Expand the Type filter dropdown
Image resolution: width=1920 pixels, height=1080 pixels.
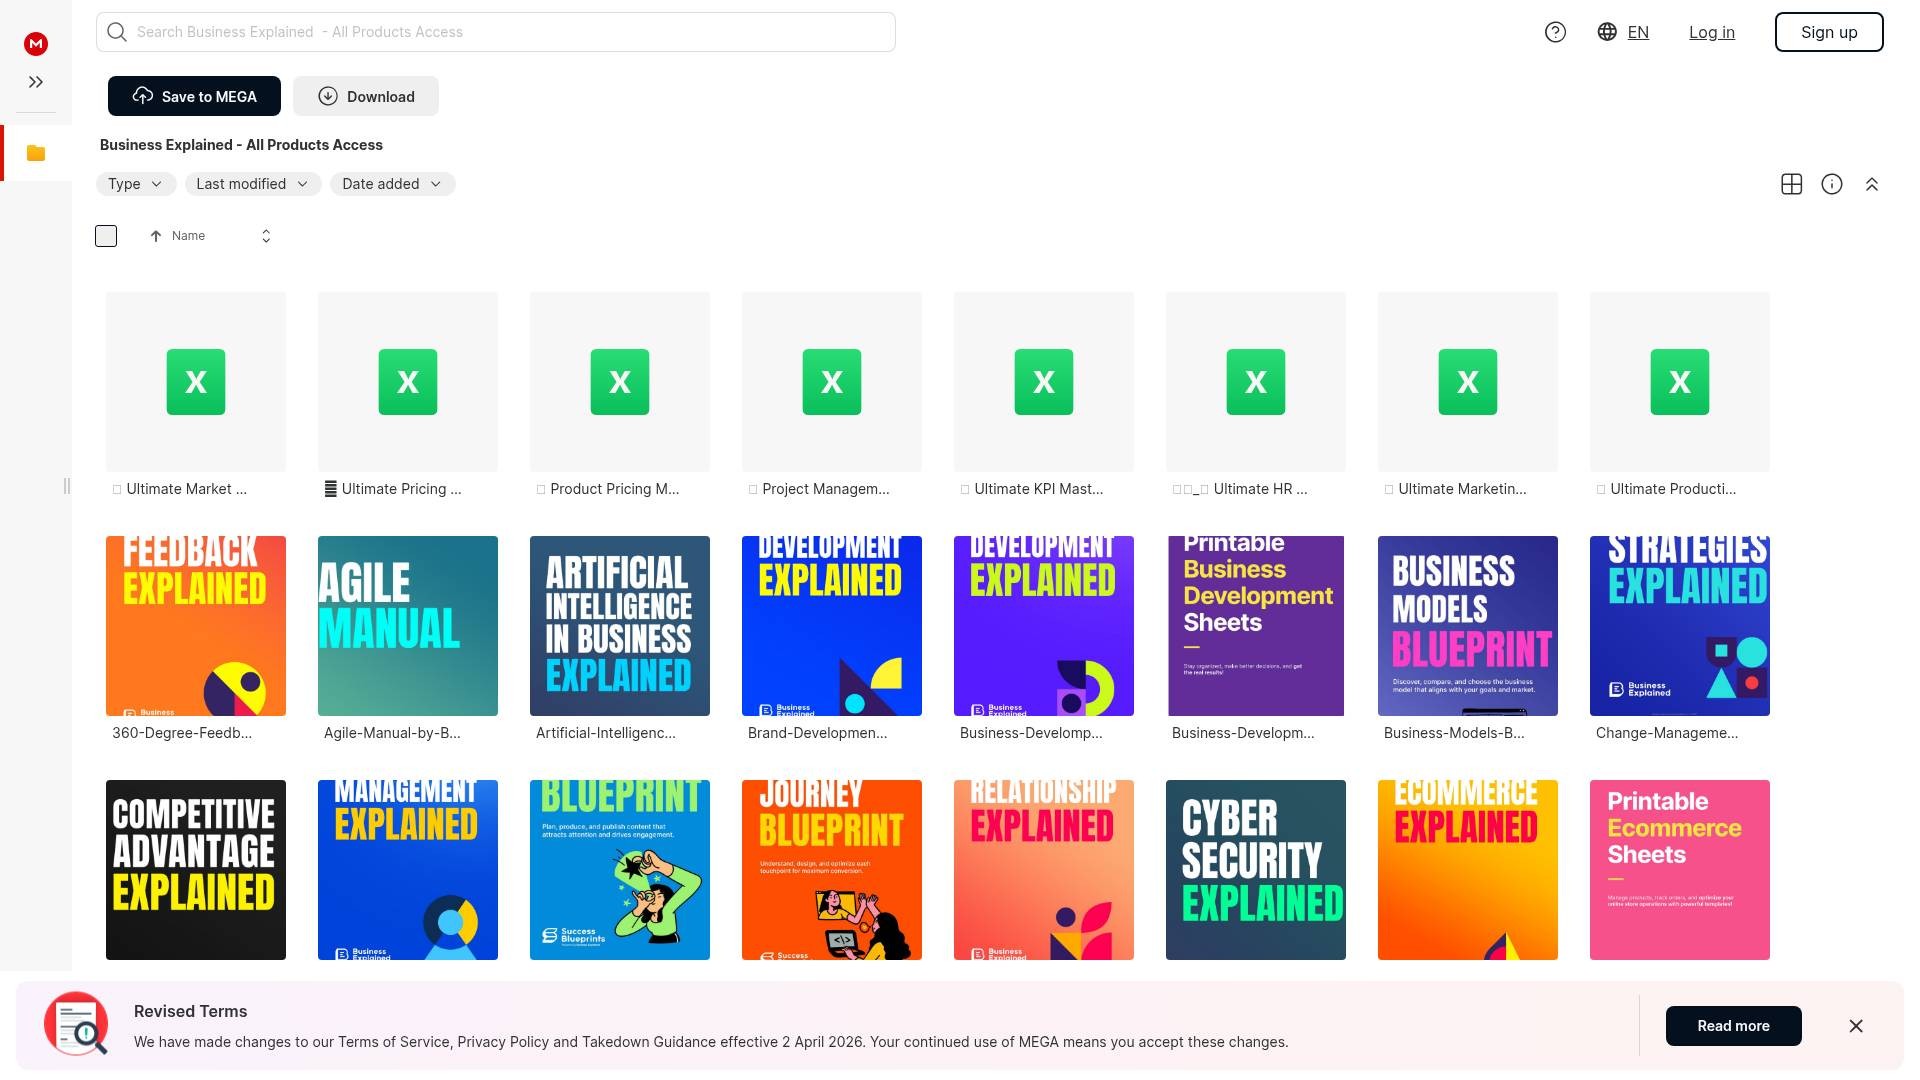[135, 184]
